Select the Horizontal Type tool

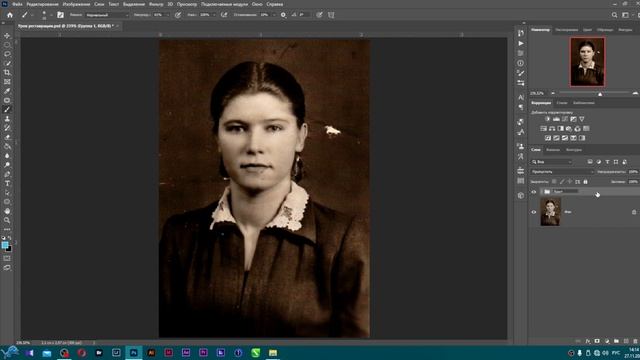coord(7,184)
